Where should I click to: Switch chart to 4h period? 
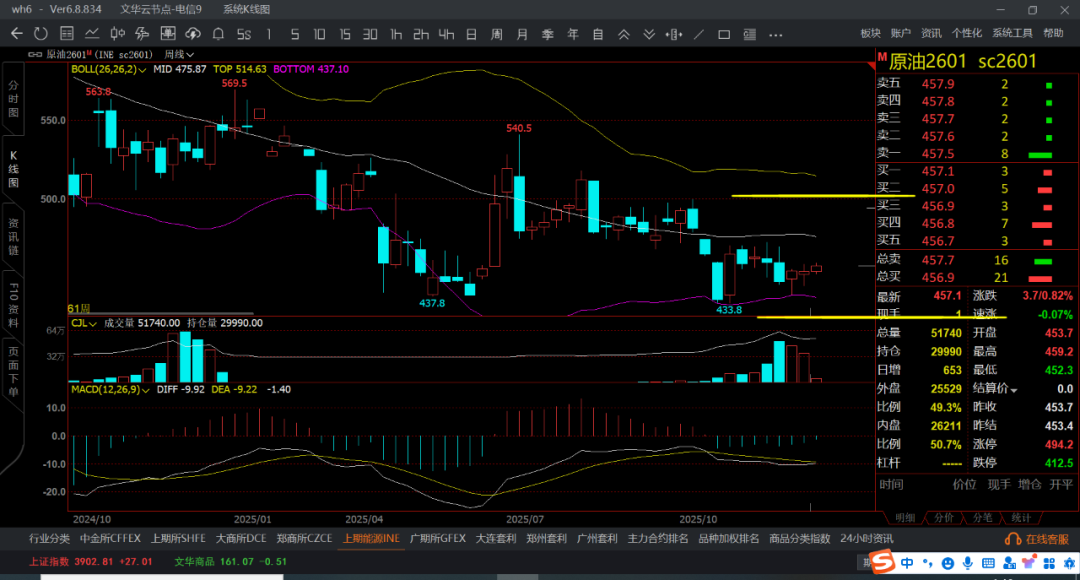coord(446,34)
